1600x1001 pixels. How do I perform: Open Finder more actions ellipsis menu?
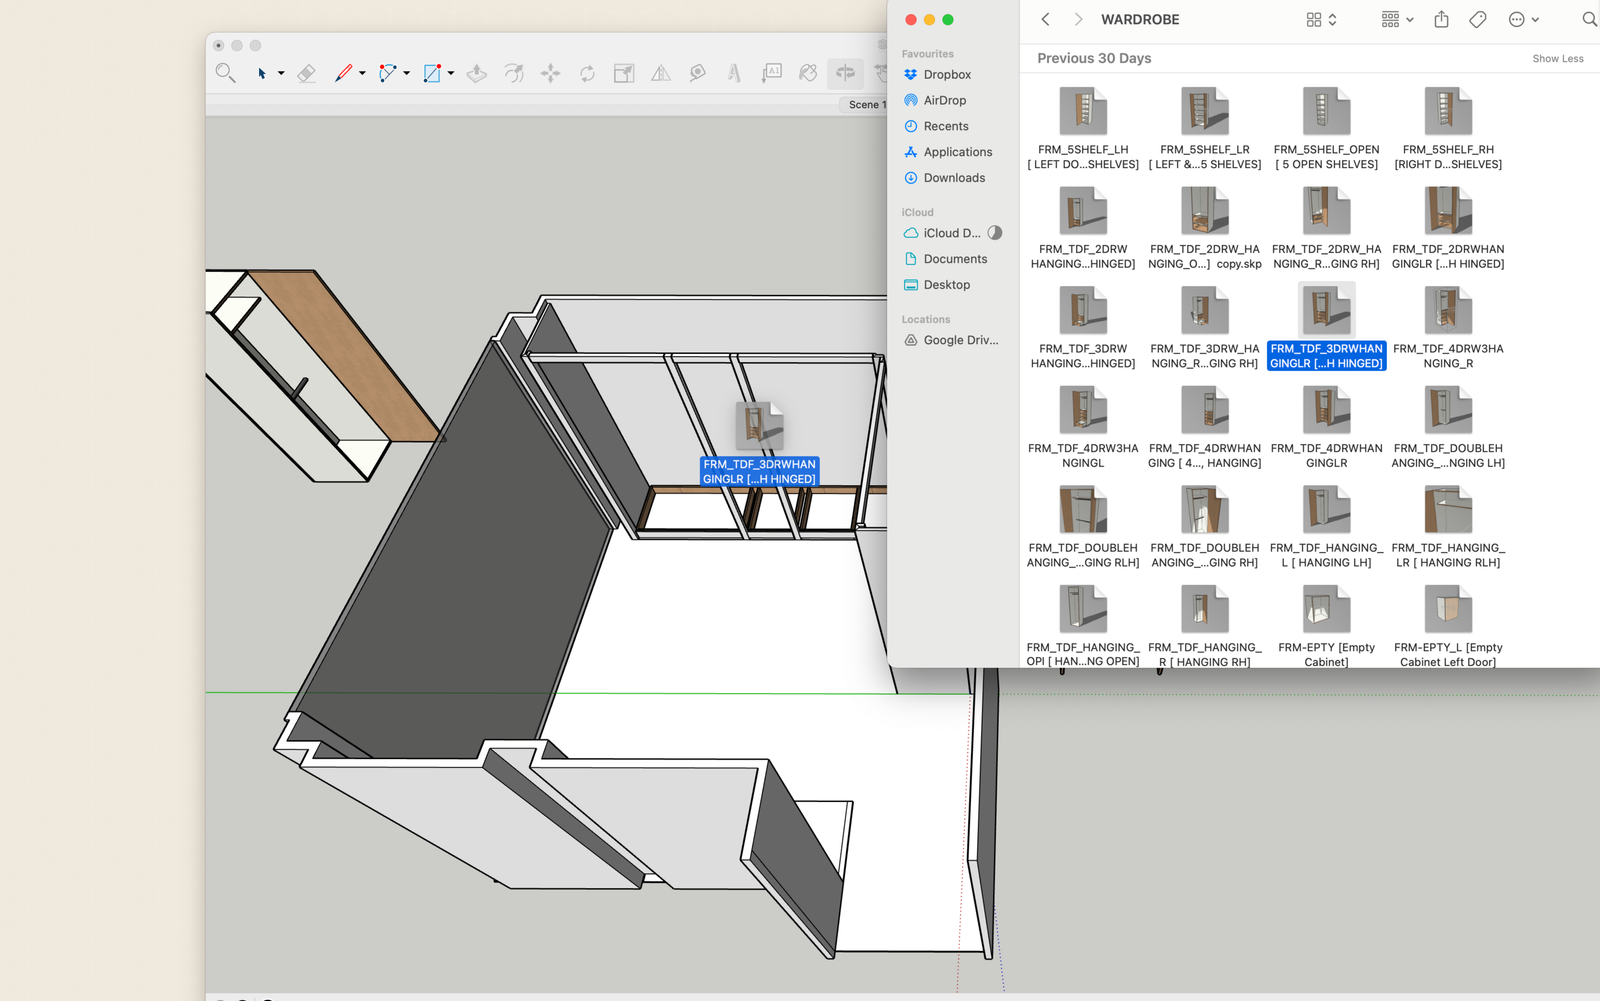pyautogui.click(x=1523, y=19)
